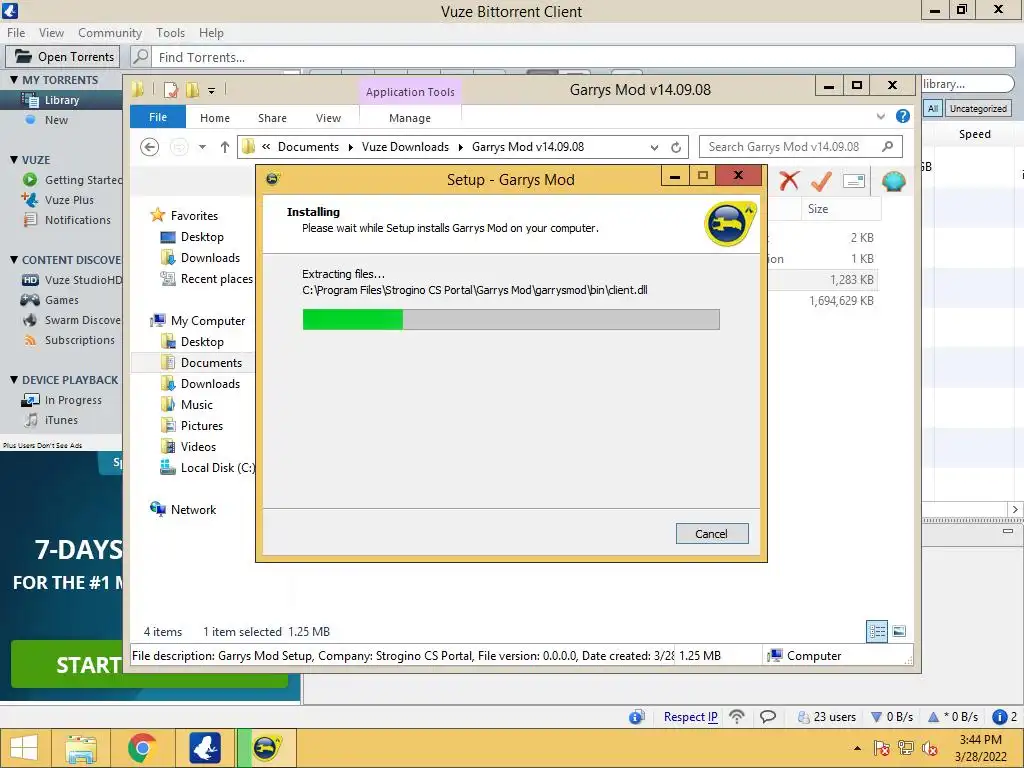The height and width of the screenshot is (768, 1024).
Task: Open the Vuze Tools menu
Action: 170,33
